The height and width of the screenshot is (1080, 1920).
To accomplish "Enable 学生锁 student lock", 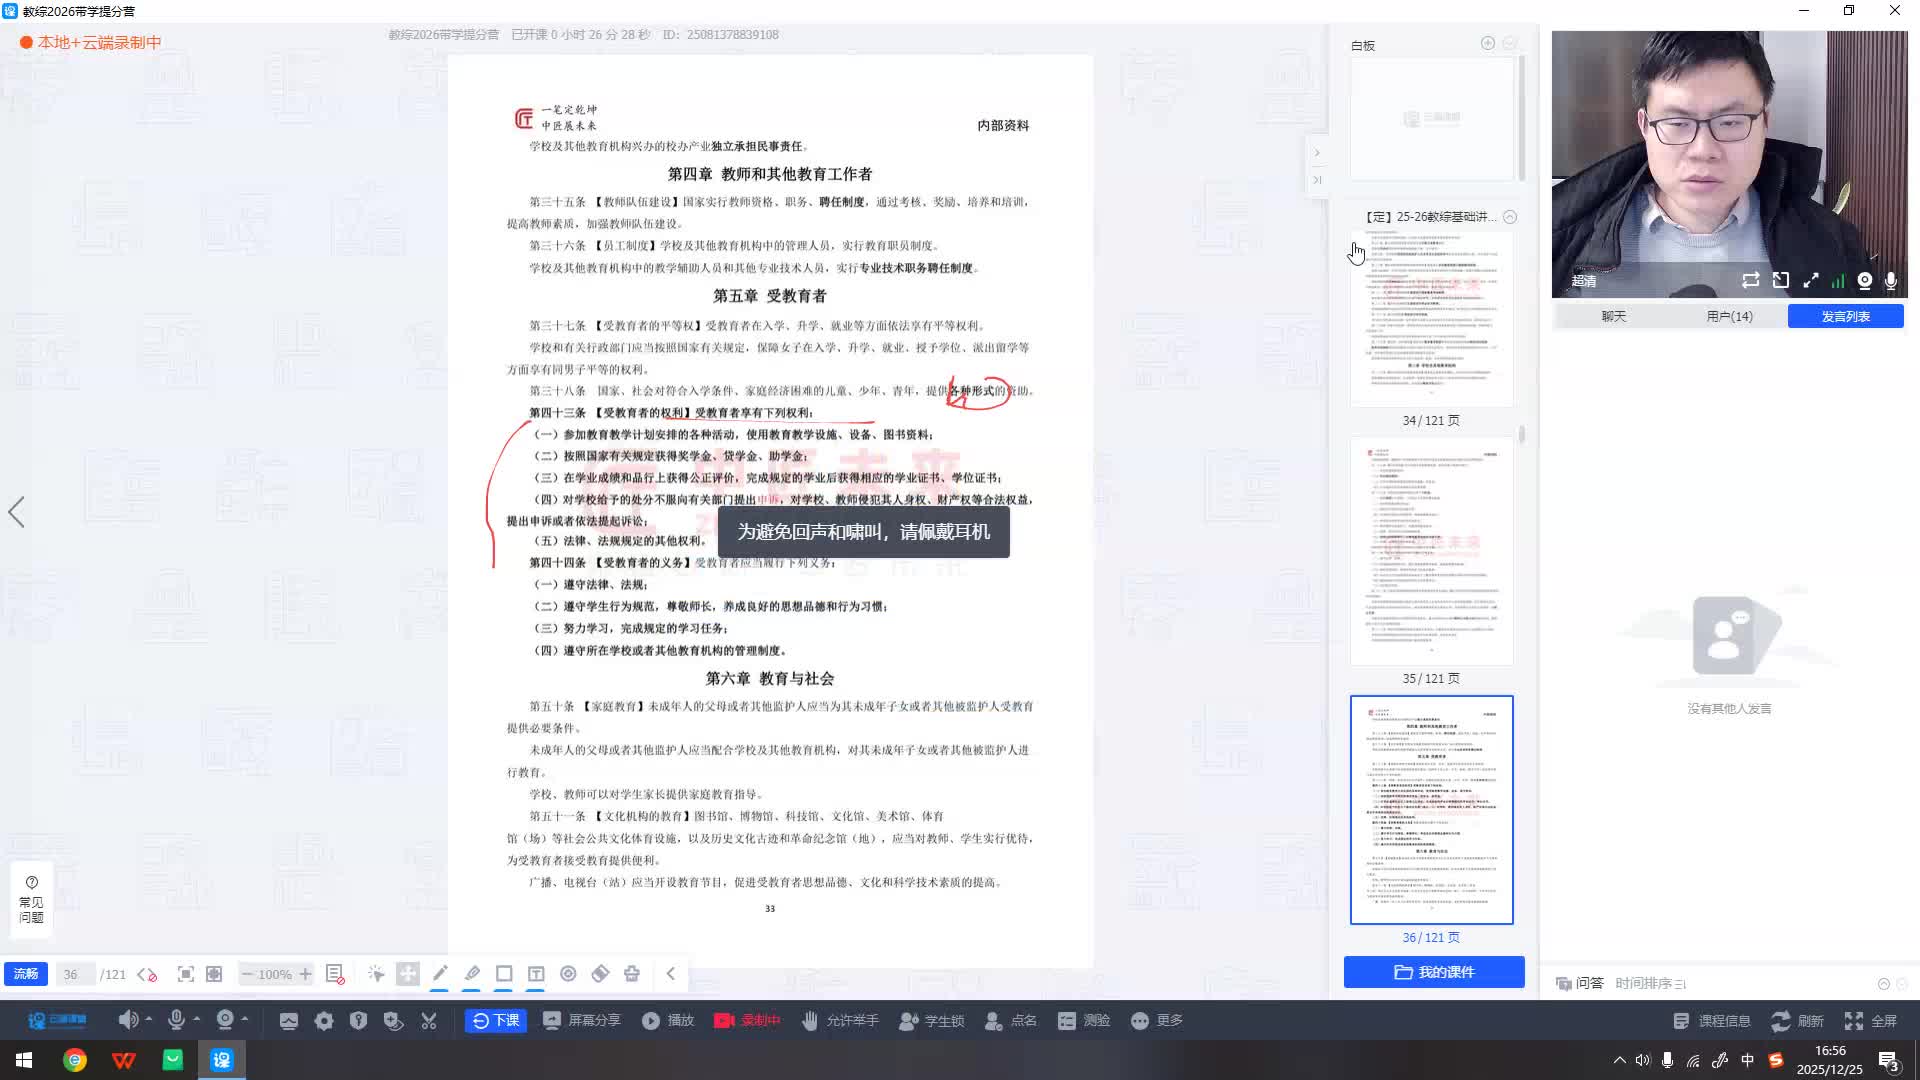I will pos(931,1020).
